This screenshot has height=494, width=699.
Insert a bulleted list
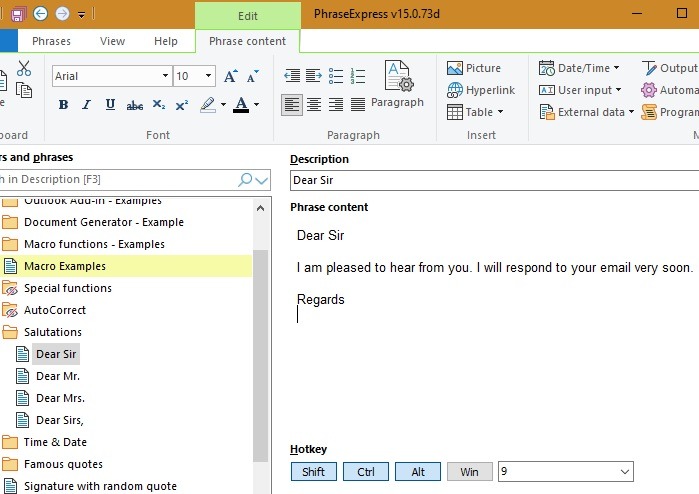point(336,76)
